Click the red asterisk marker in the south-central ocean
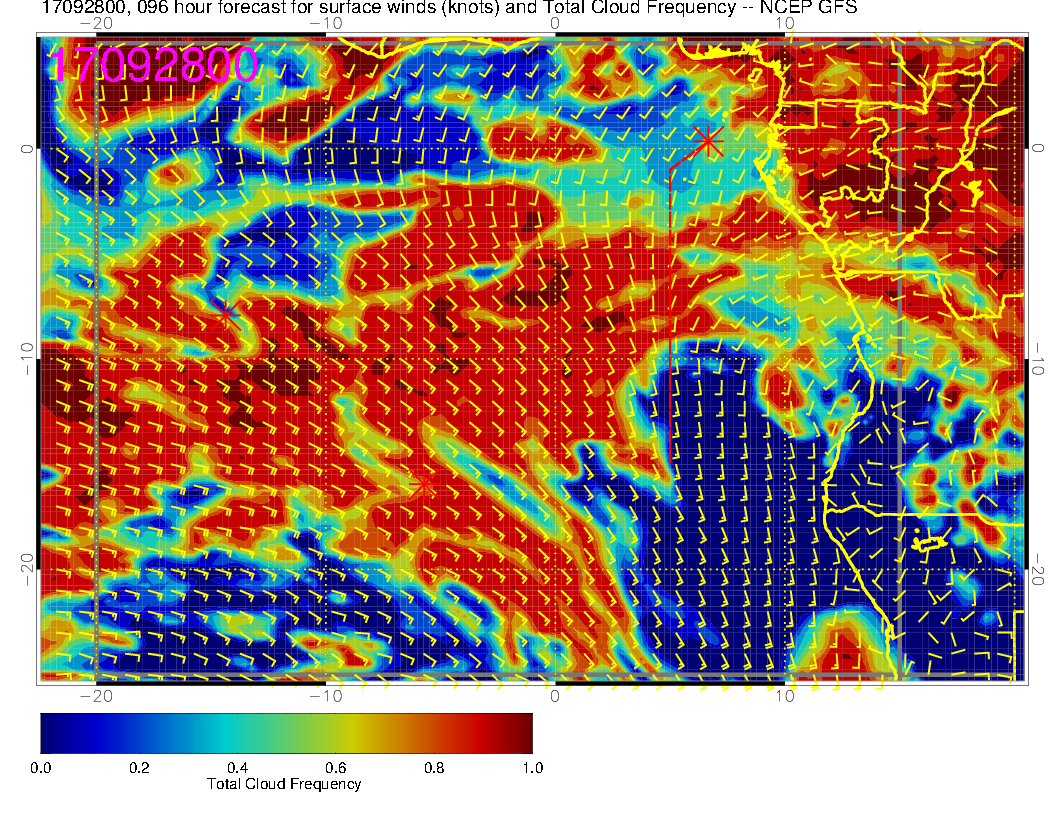This screenshot has width=1056, height=816. pos(423,485)
